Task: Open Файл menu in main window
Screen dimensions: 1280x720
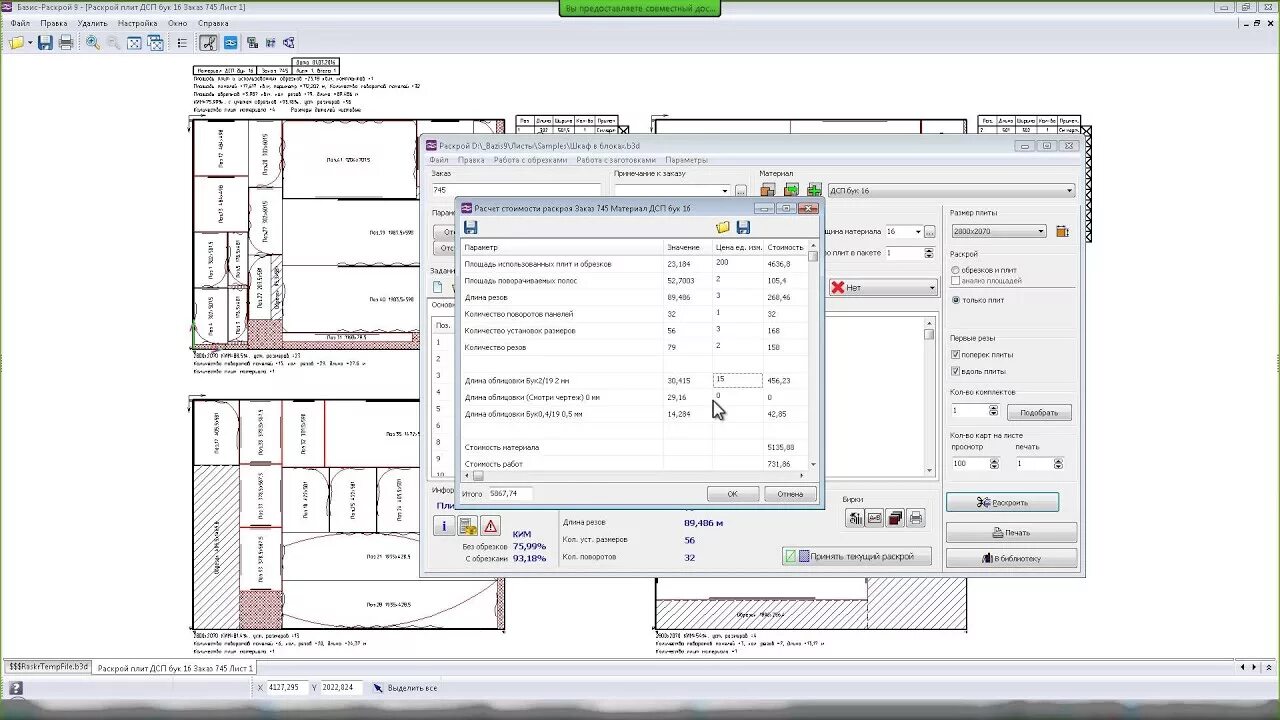Action: 20,23
